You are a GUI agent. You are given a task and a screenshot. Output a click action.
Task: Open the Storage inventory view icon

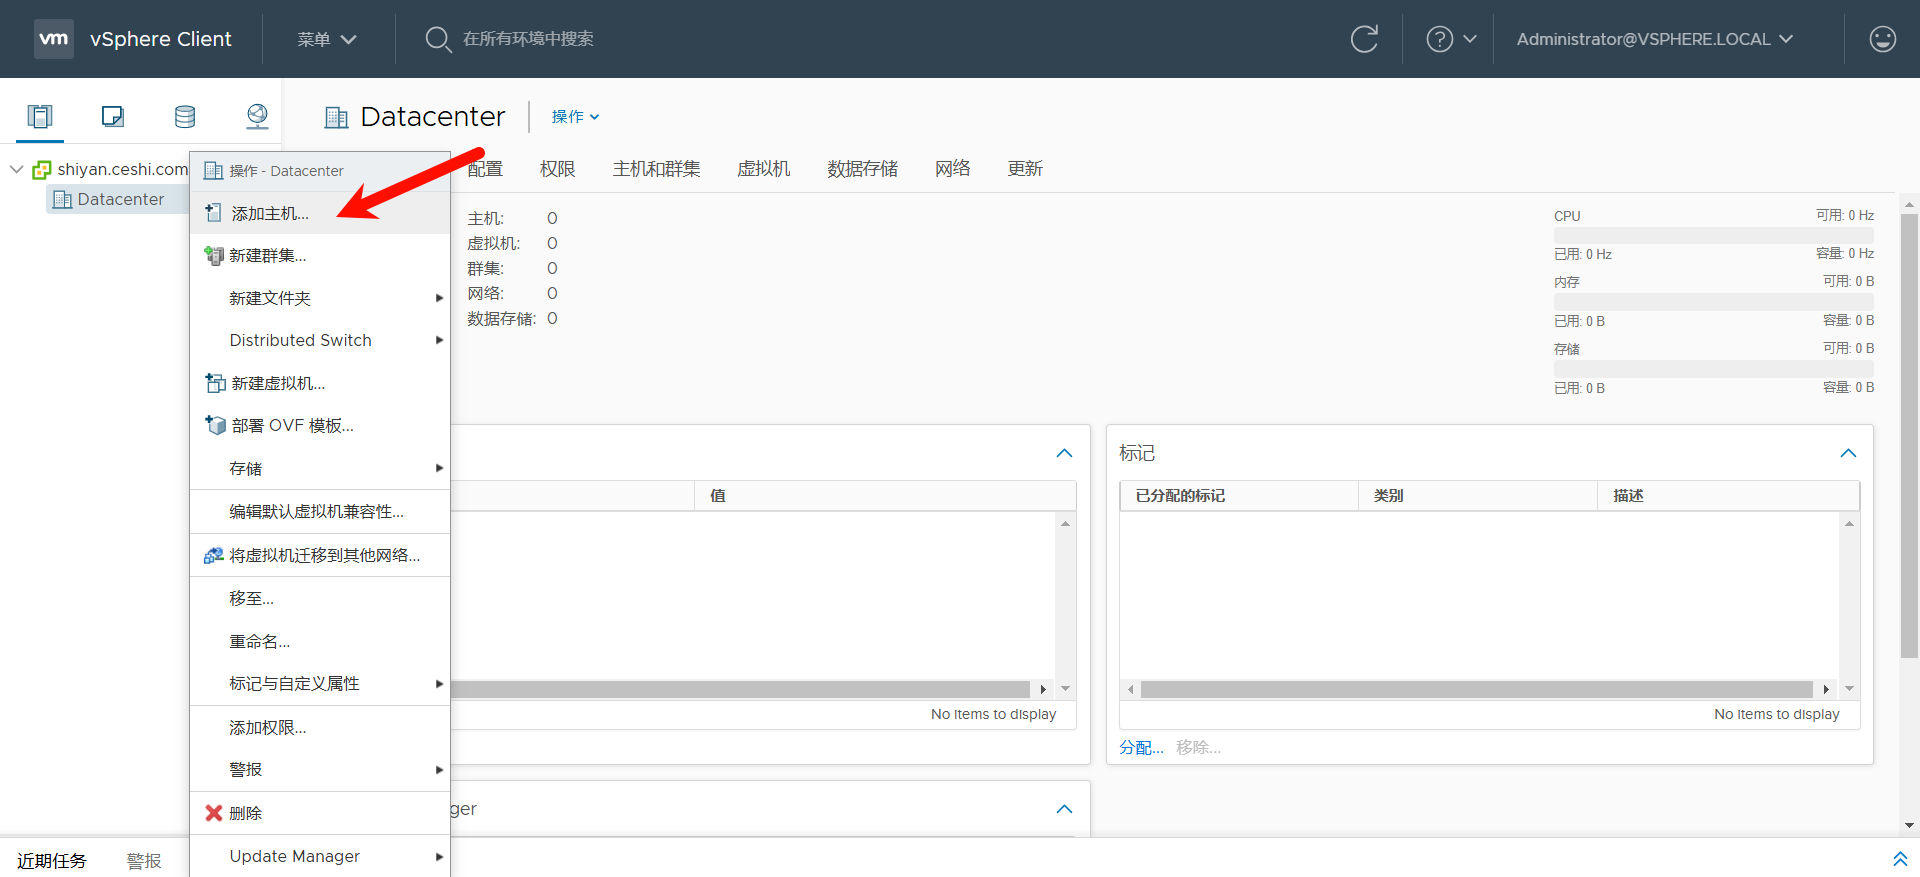185,116
